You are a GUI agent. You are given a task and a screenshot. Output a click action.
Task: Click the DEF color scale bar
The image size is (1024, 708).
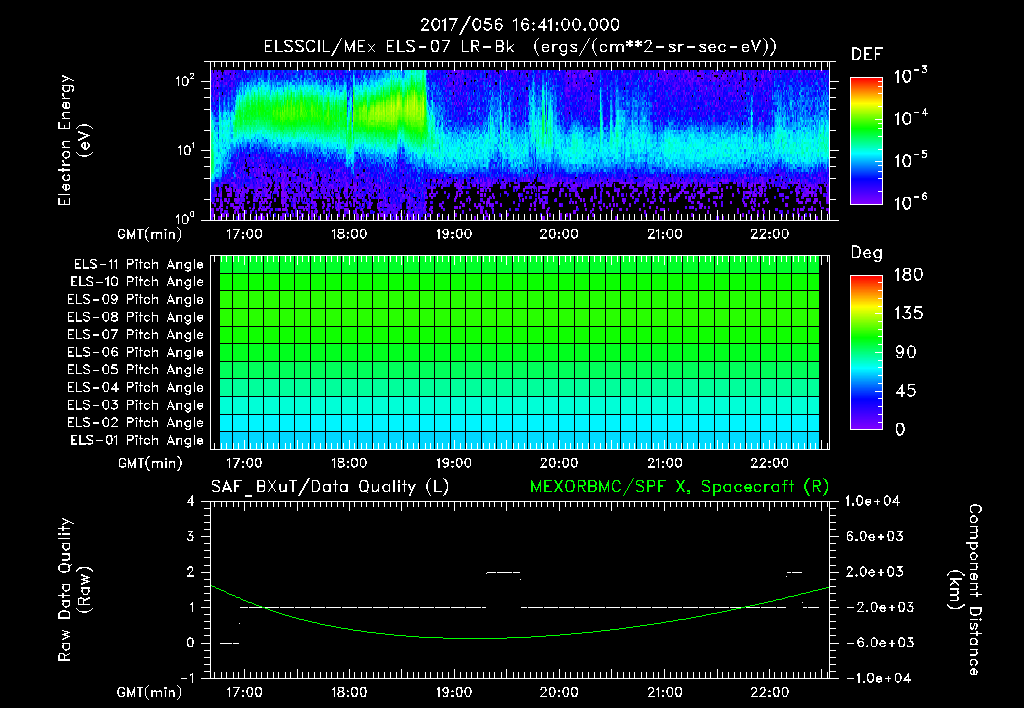866,141
